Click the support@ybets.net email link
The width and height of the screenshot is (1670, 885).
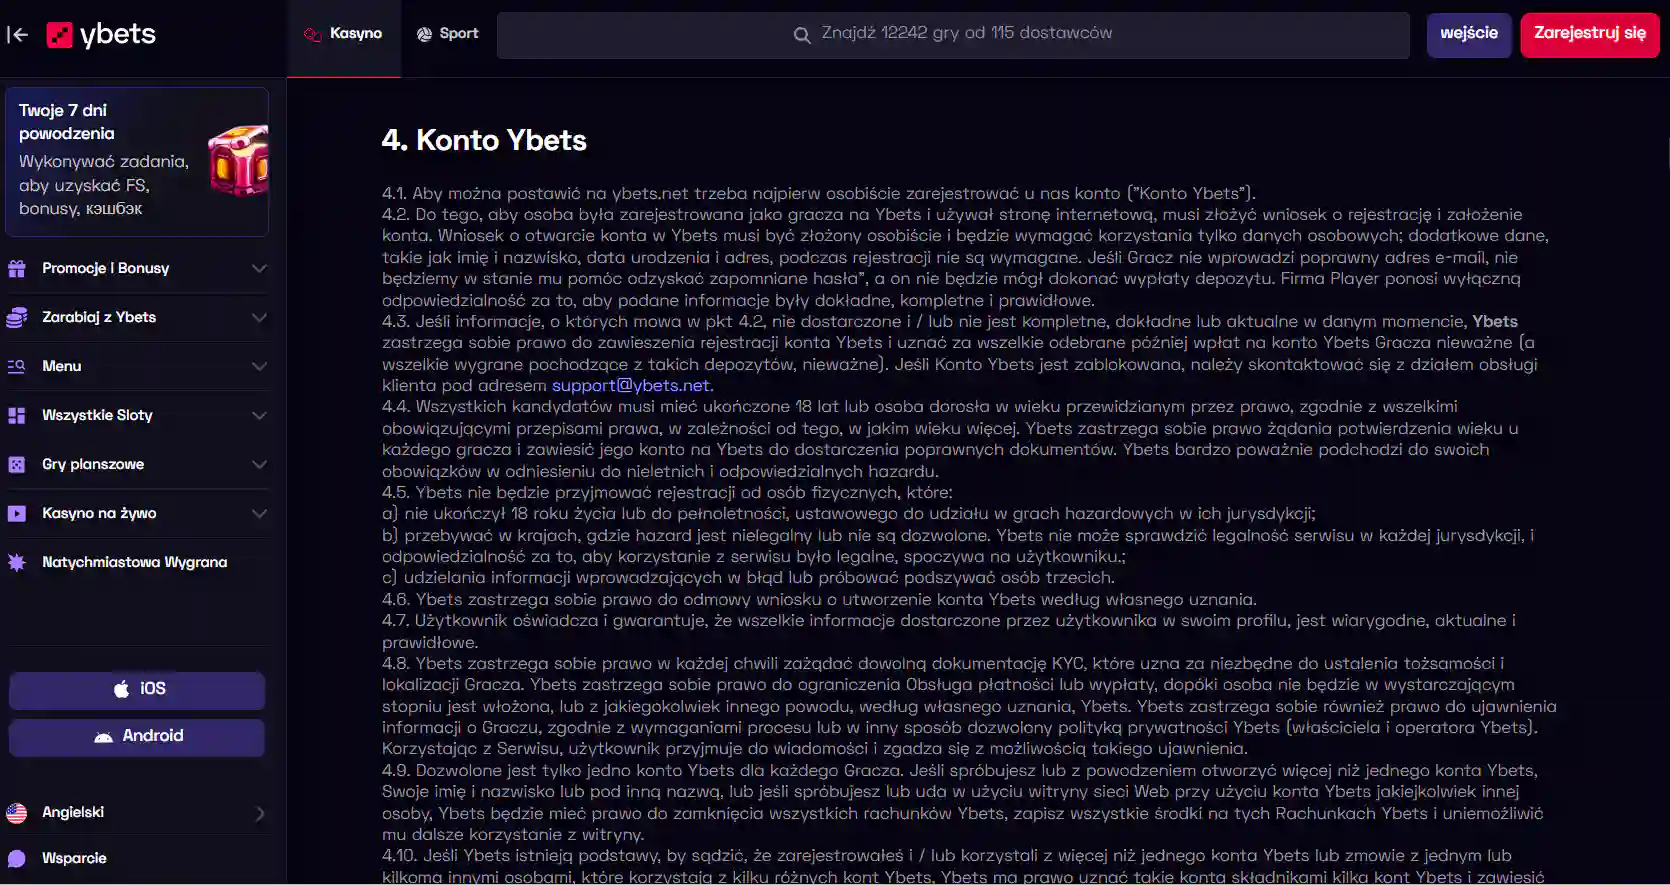(x=630, y=385)
